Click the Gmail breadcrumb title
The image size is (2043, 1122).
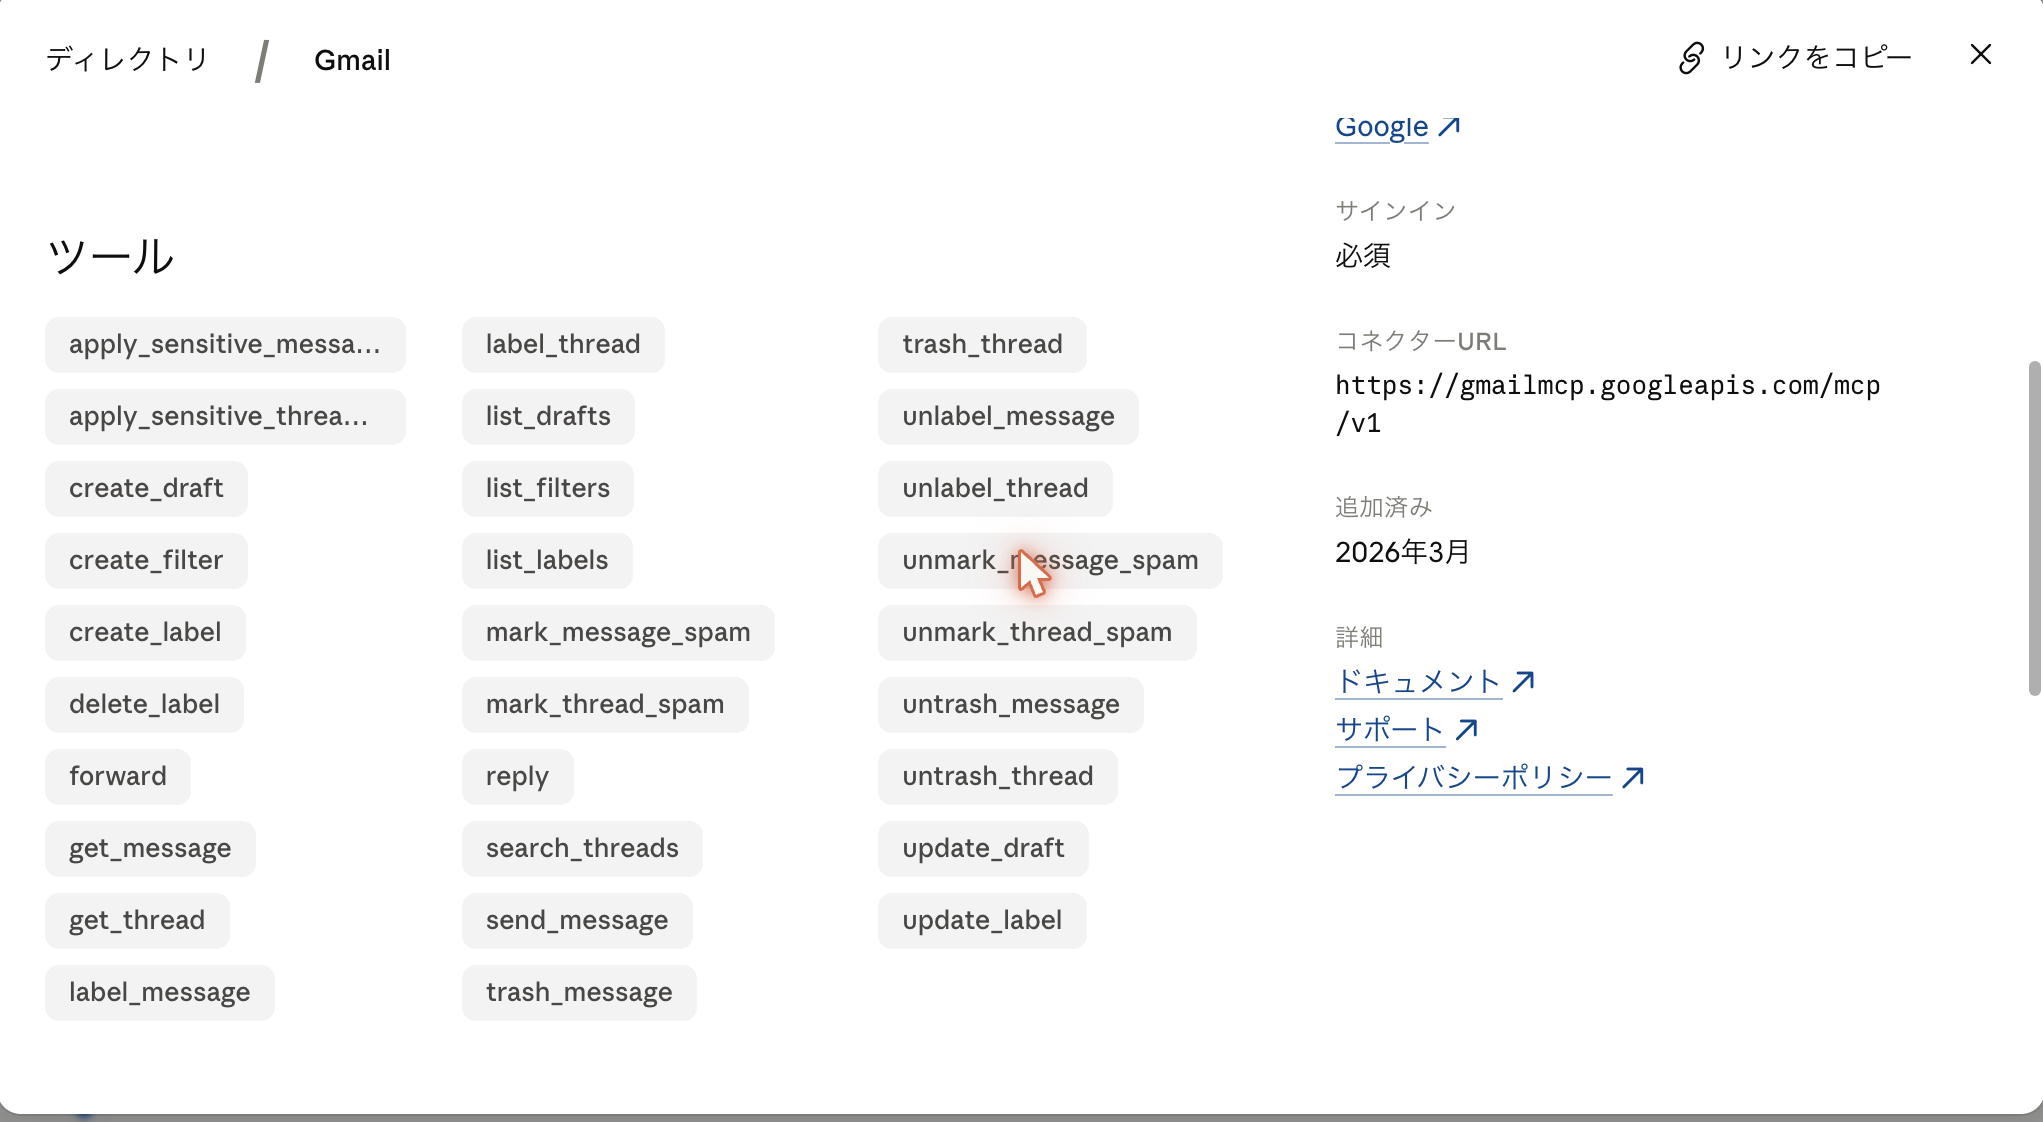click(352, 60)
